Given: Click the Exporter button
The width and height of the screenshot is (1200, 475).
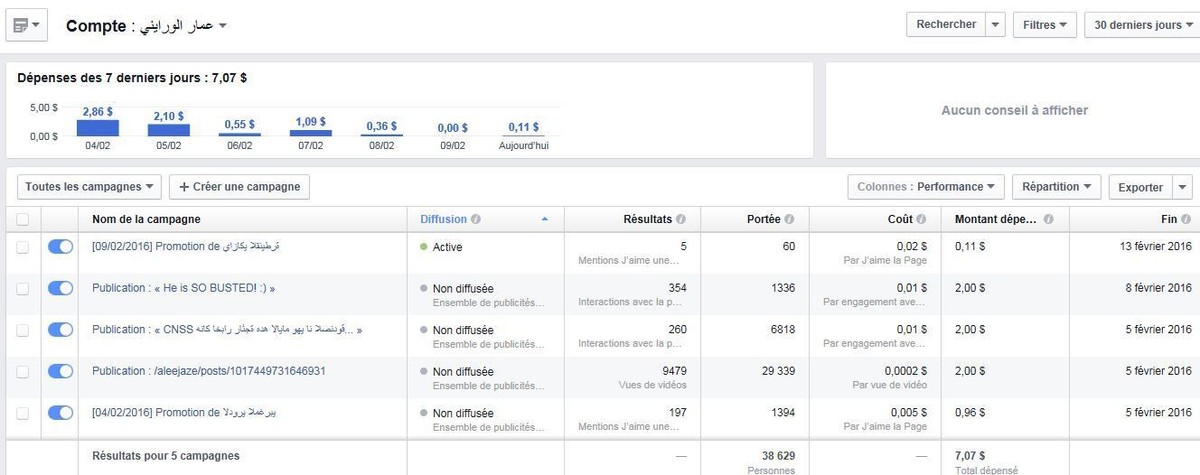Looking at the screenshot, I should [1141, 187].
